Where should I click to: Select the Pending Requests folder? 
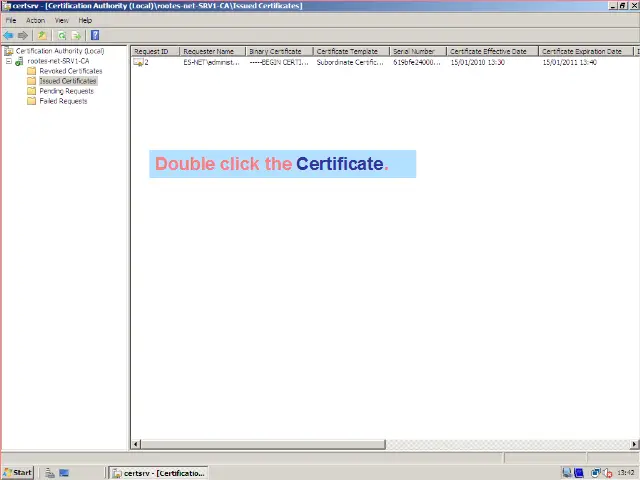66,91
